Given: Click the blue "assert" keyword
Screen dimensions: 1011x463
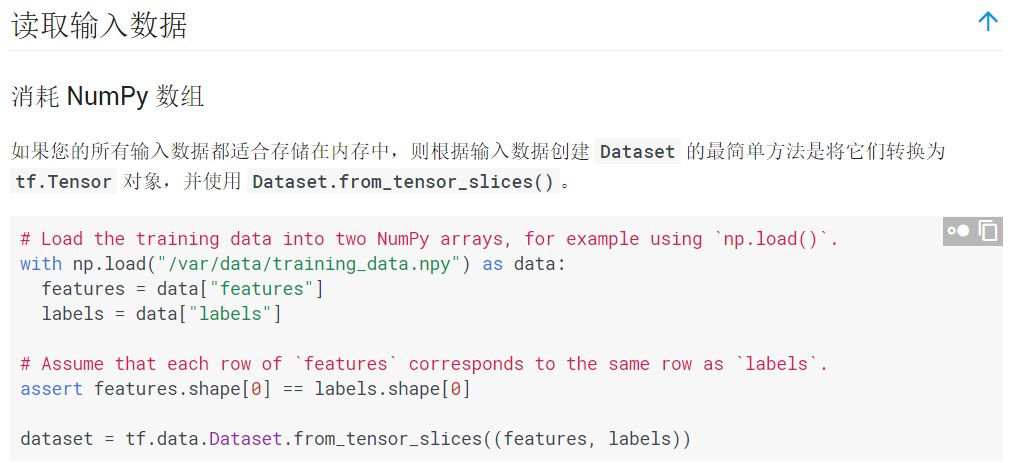Looking at the screenshot, I should click(x=52, y=389).
